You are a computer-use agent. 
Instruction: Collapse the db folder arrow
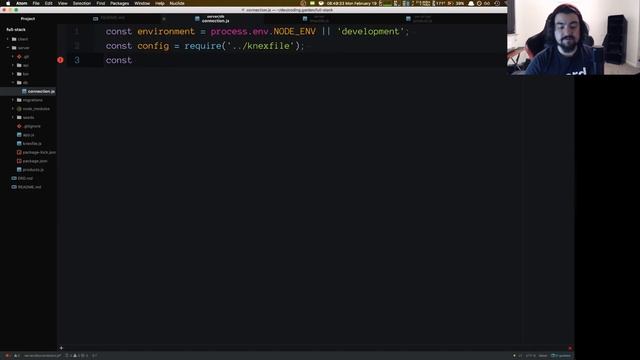click(x=13, y=82)
